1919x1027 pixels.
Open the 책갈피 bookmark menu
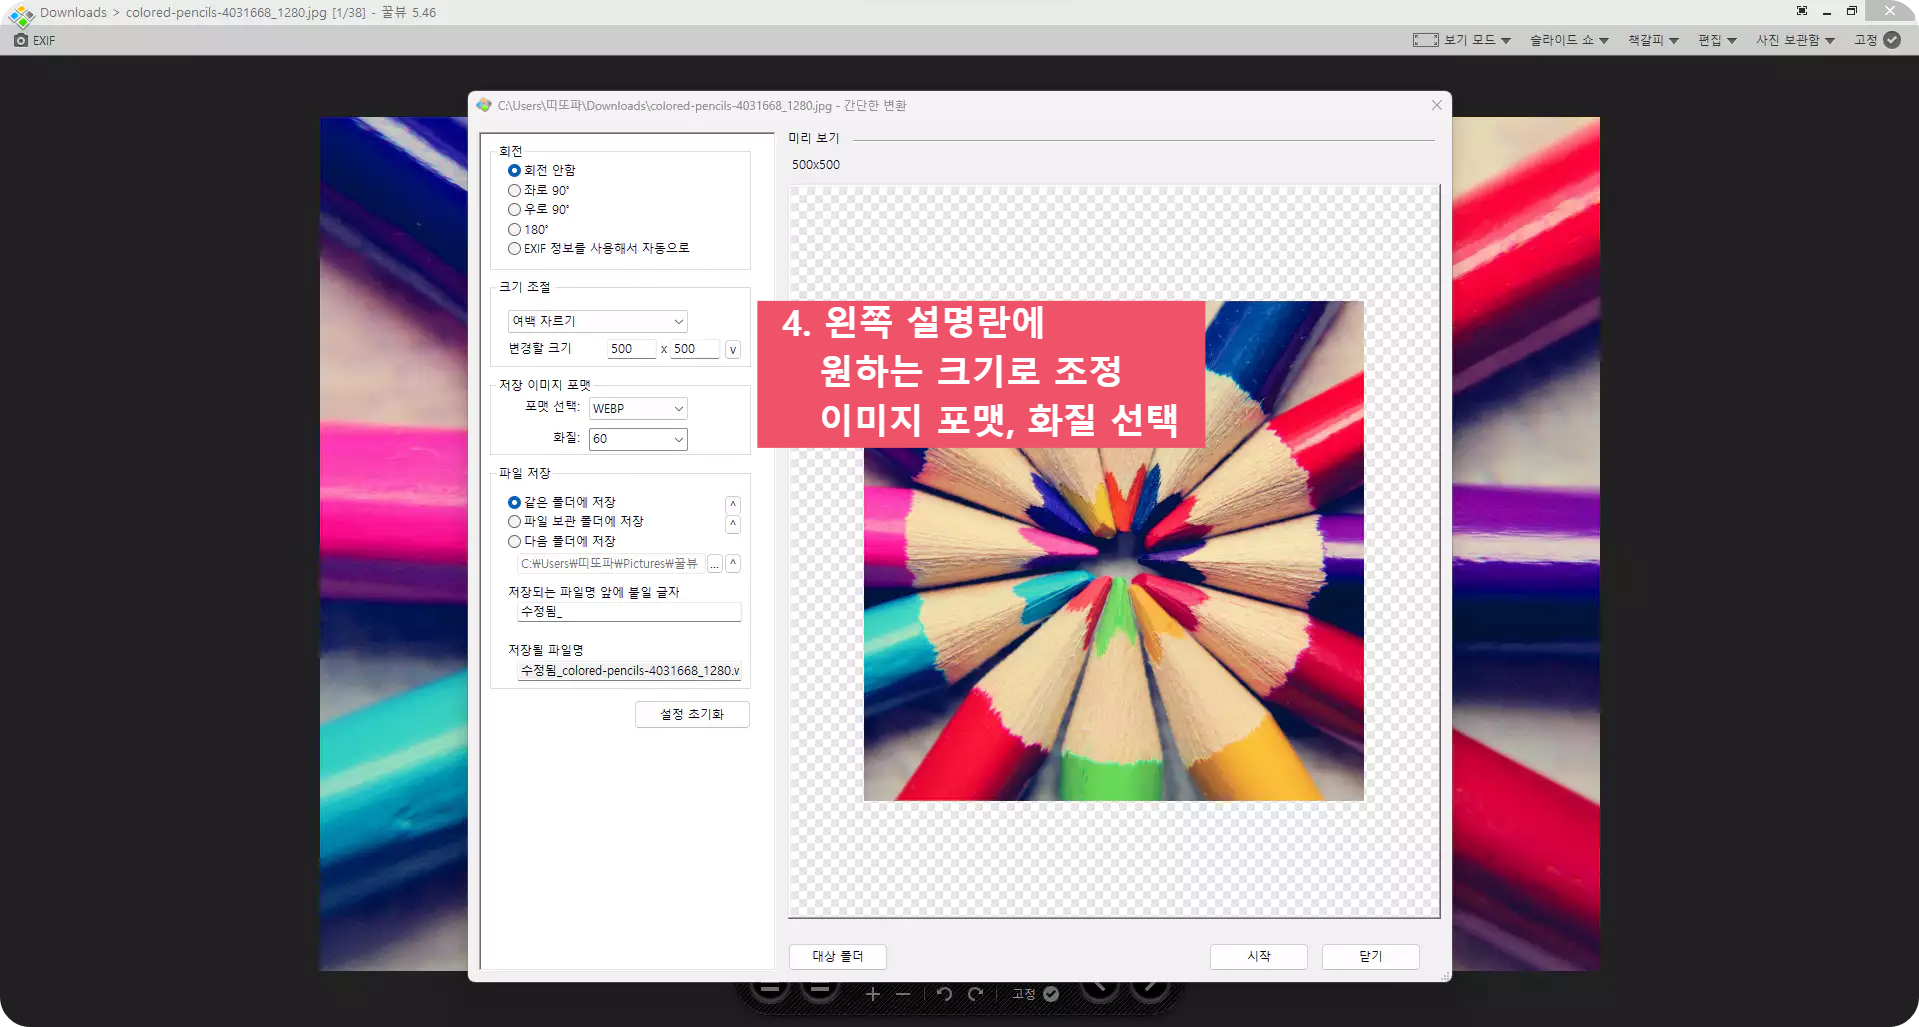1647,40
